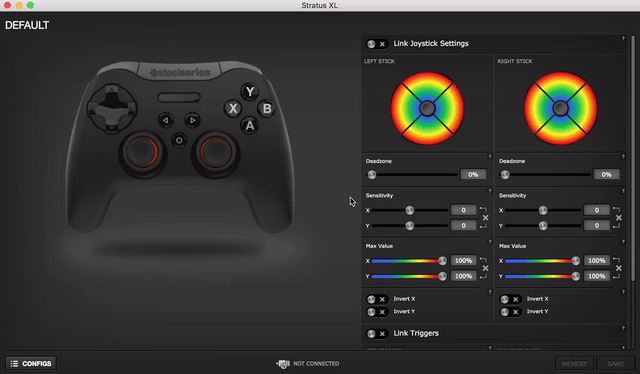Toggle right stick Max Value X/Y link

click(618, 268)
